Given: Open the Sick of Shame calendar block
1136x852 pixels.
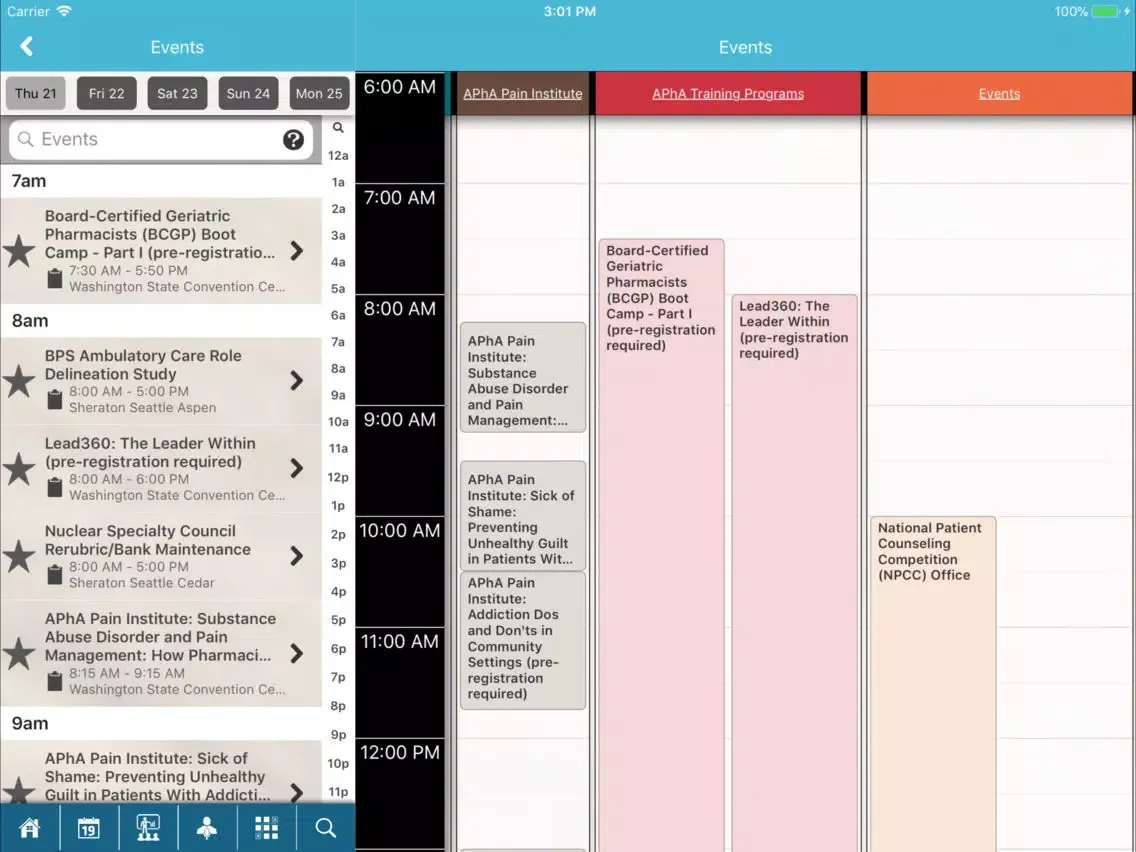Looking at the screenshot, I should pos(522,516).
